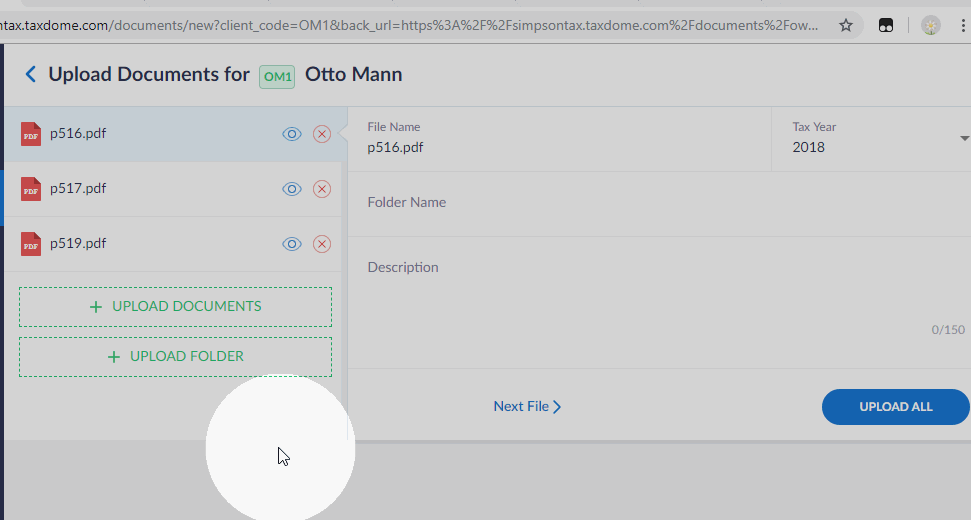Select the p519.pdf PDF file icon
This screenshot has width=971, height=520.
point(30,244)
